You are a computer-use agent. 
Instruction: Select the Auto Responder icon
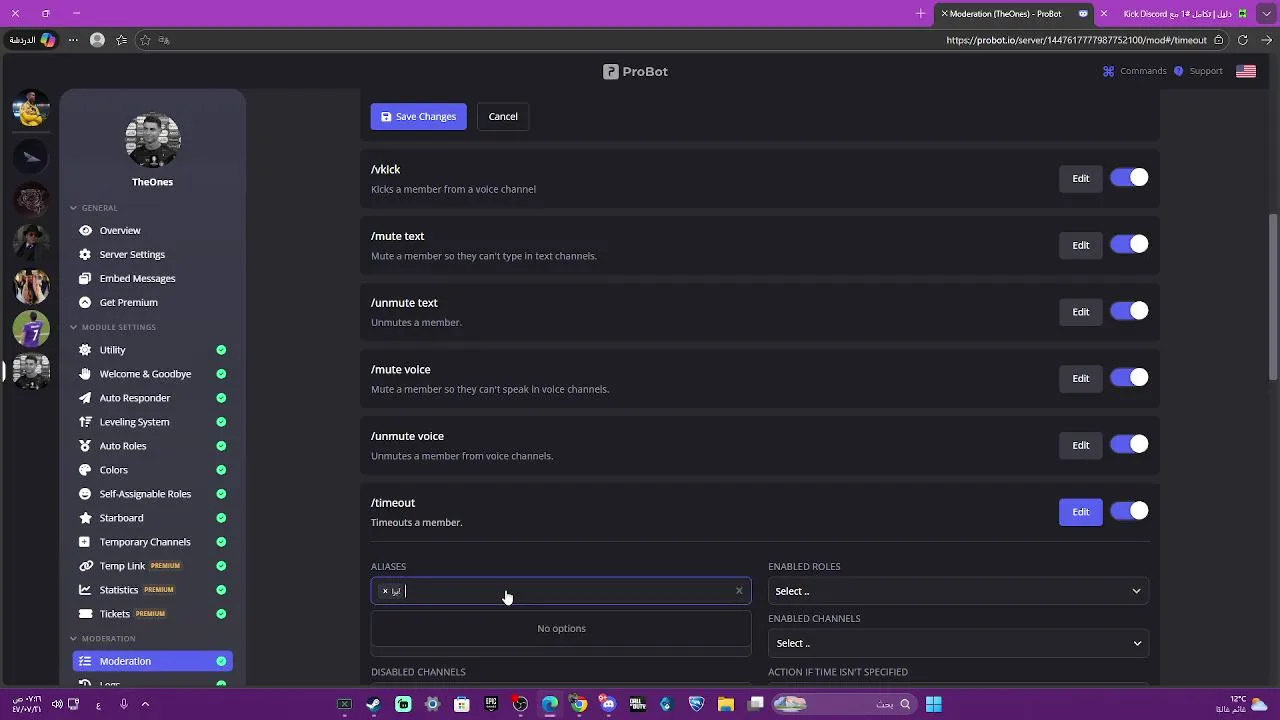[x=85, y=398]
